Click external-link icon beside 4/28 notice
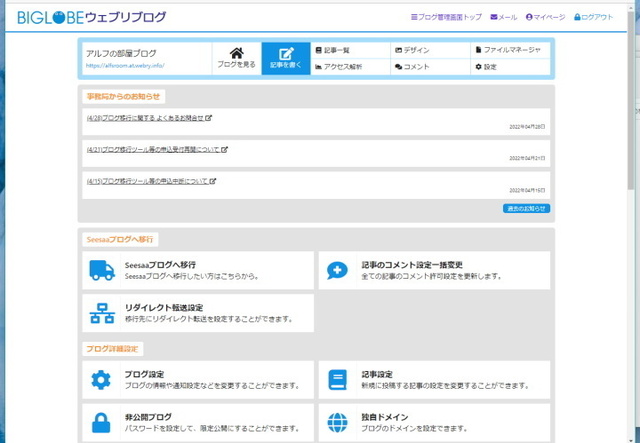Viewport: 640px width, 443px height. [x=209, y=118]
